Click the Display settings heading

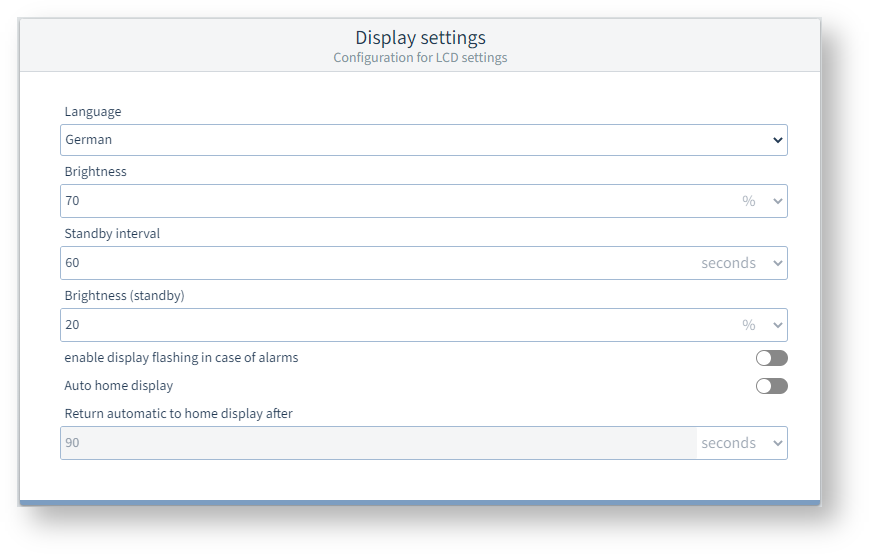click(x=420, y=38)
